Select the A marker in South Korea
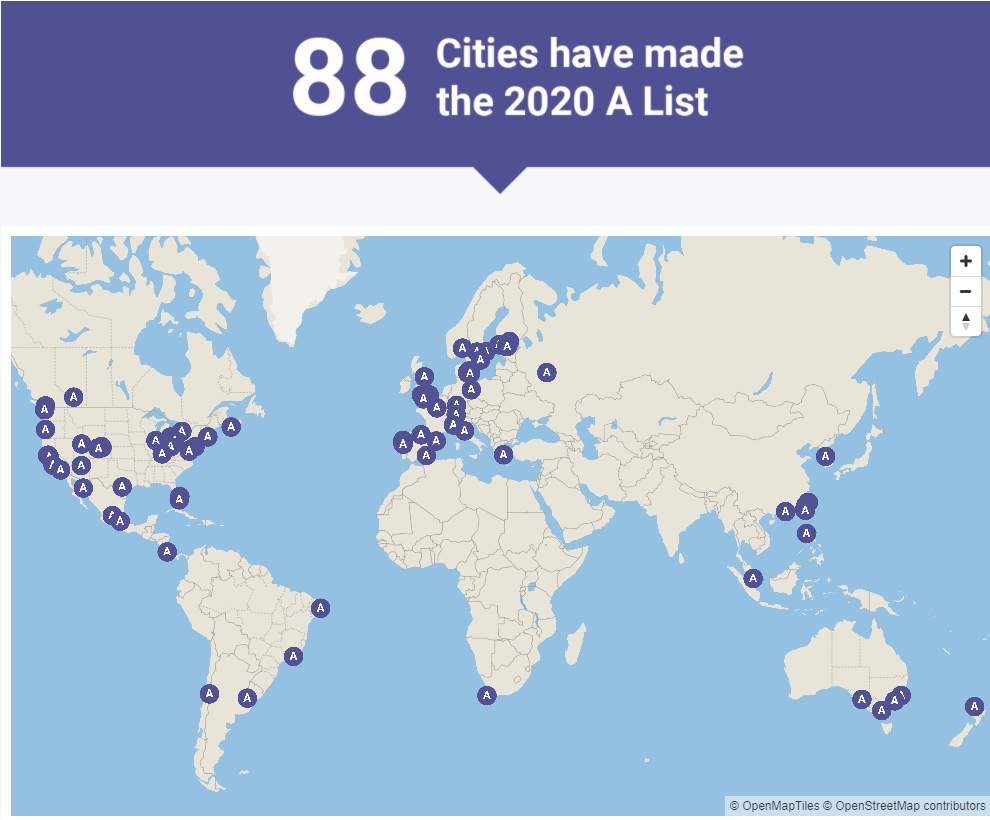Screen dimensions: 990x820 tap(825, 456)
